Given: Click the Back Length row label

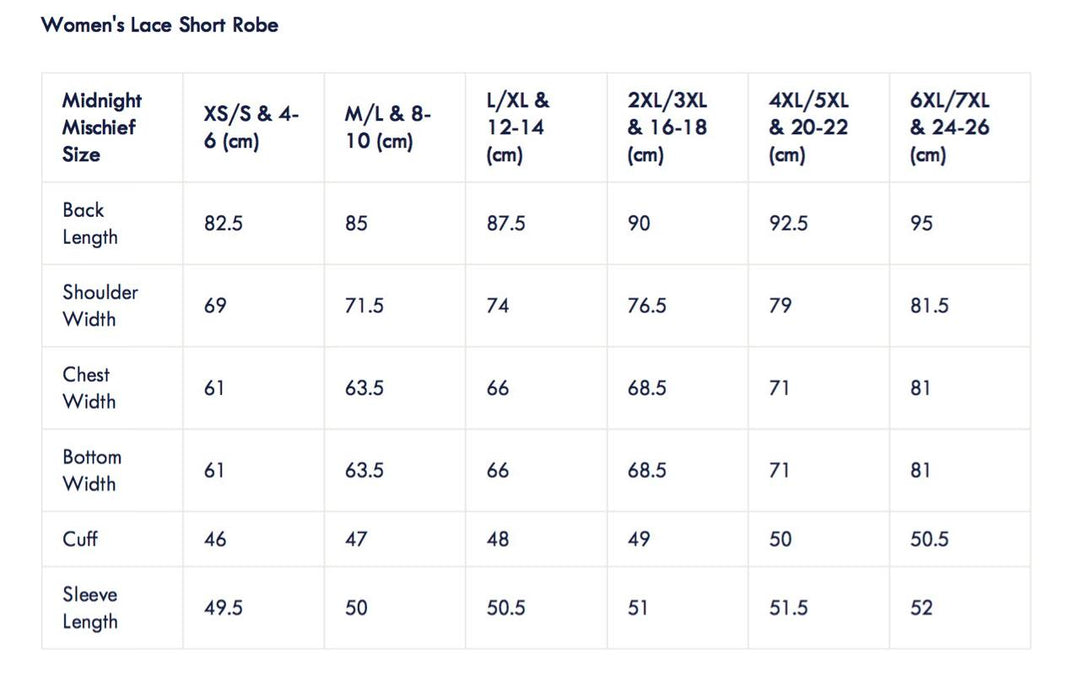Looking at the screenshot, I should pos(90,224).
